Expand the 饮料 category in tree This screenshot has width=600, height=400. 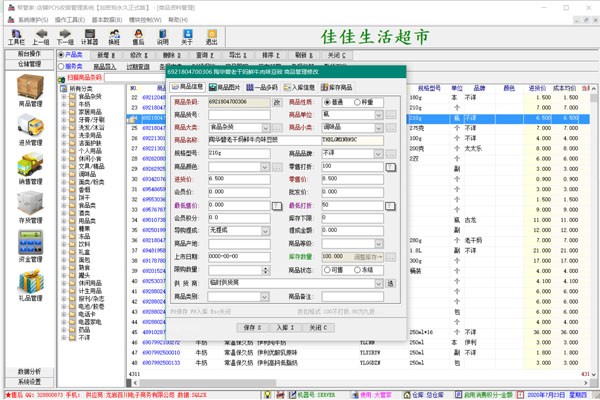pos(64,244)
